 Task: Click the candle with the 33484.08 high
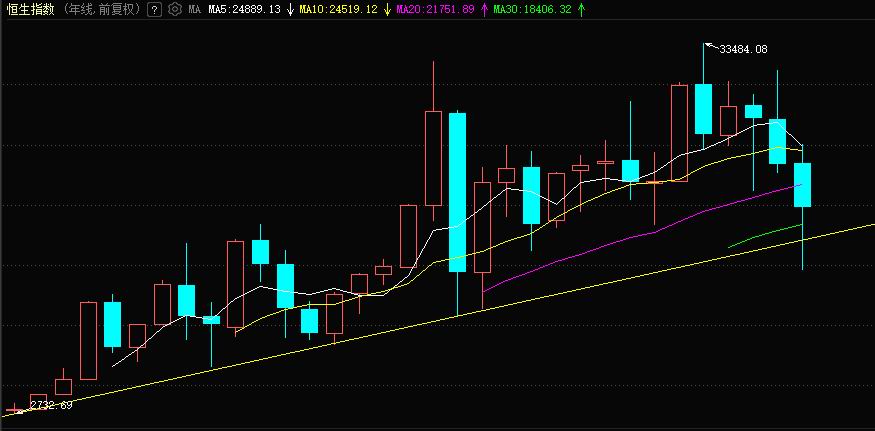click(703, 109)
